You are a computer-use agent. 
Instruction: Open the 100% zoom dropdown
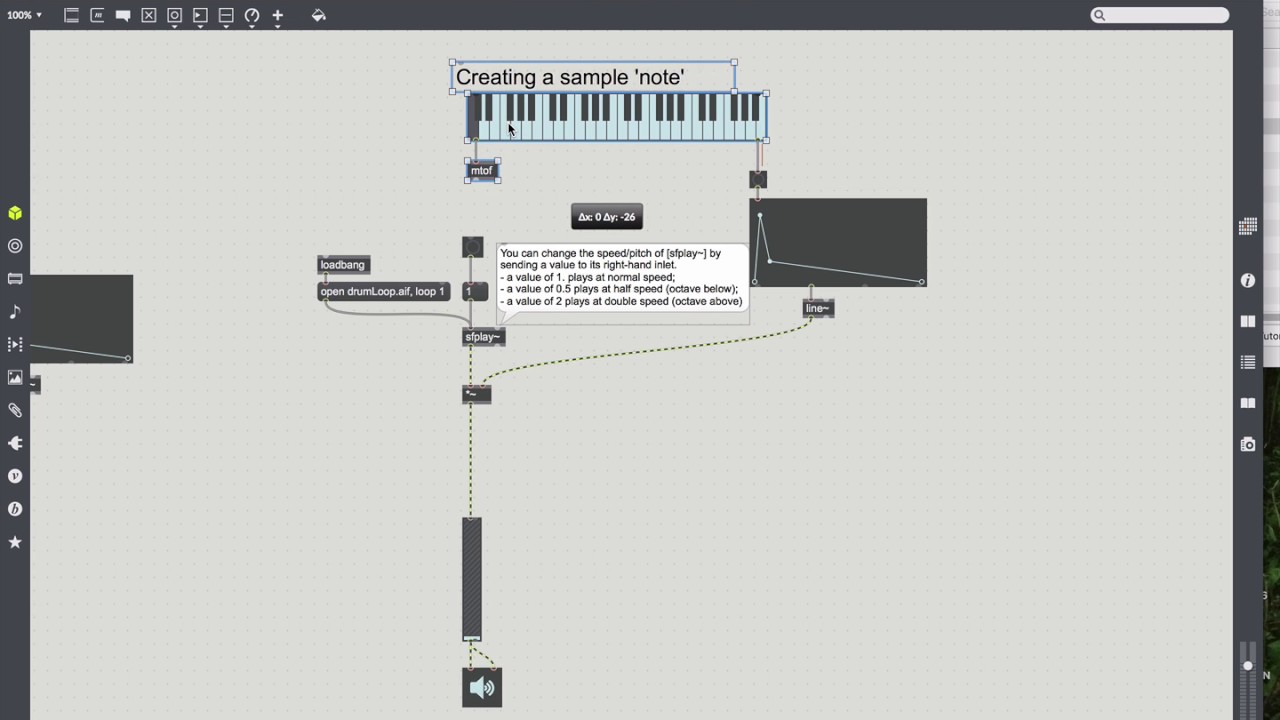(x=25, y=15)
